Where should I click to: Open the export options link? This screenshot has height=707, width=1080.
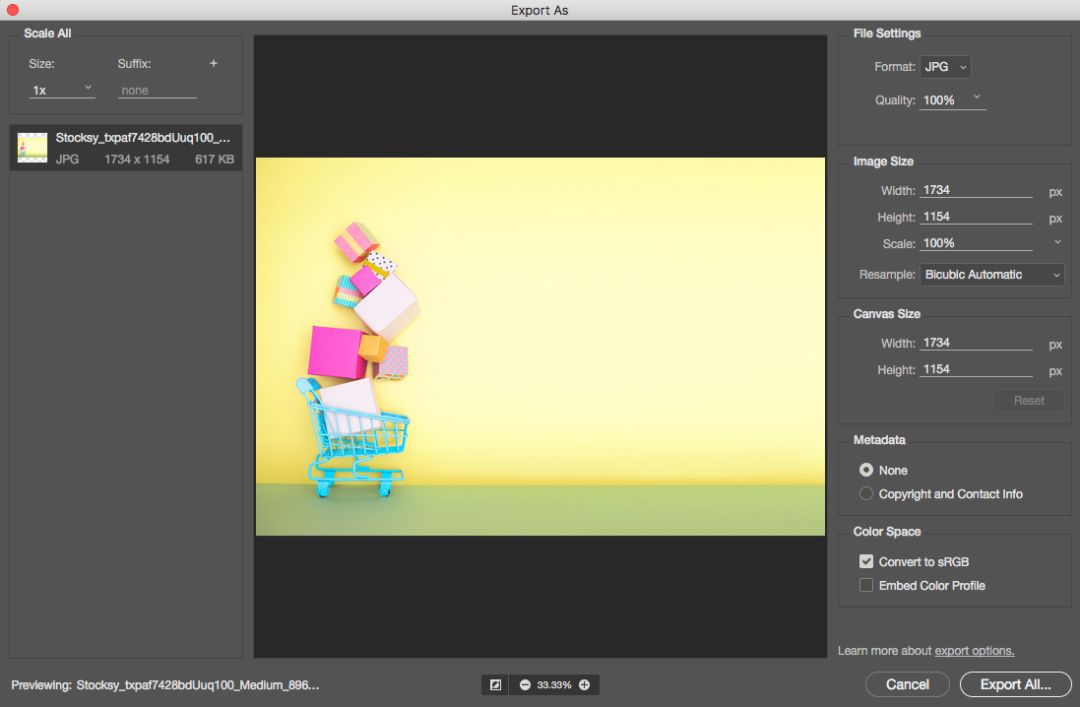974,650
